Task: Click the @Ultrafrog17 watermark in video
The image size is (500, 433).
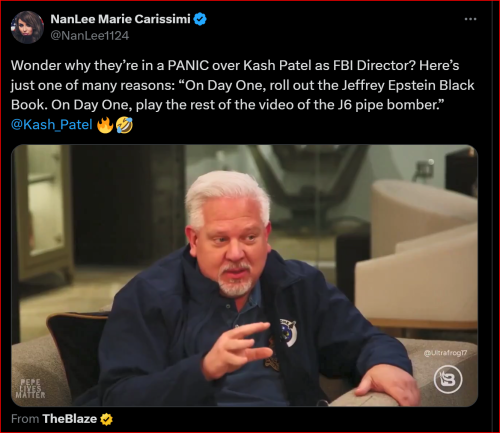Action: click(x=445, y=353)
